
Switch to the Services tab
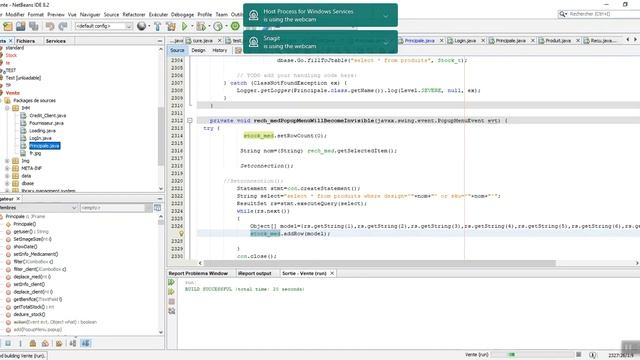coord(56,41)
